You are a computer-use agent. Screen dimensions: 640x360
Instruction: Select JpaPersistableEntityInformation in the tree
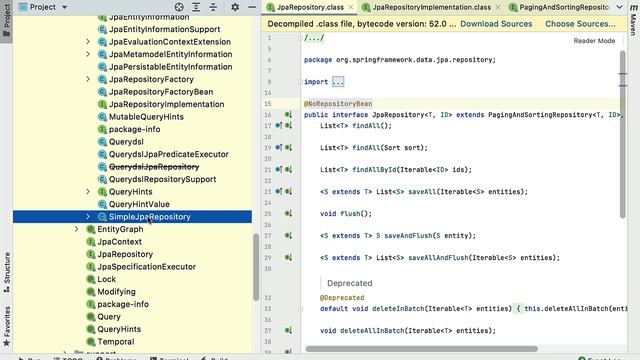[x=170, y=67]
